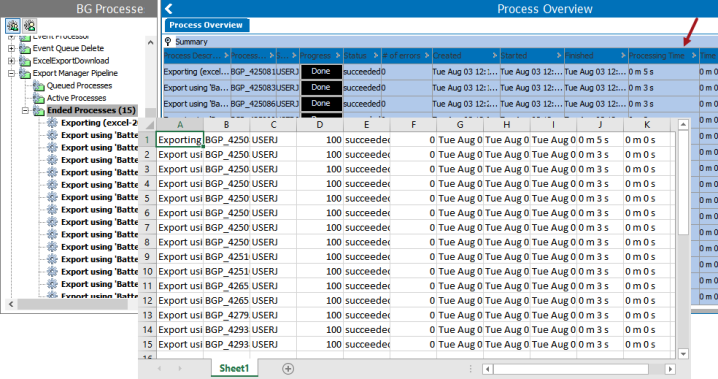Open the Process Descr... column header arrow
This screenshot has width=718, height=379.
(x=226, y=55)
